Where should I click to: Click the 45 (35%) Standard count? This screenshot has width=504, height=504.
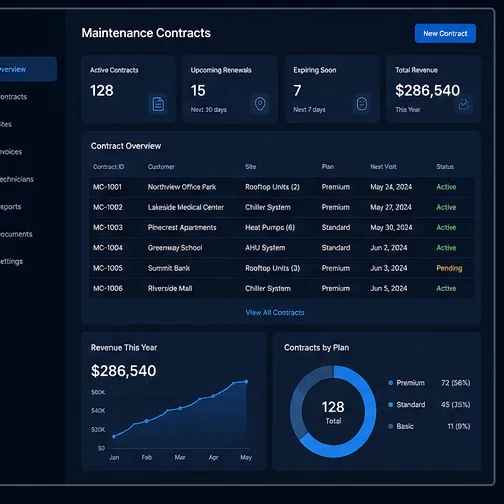click(x=455, y=404)
